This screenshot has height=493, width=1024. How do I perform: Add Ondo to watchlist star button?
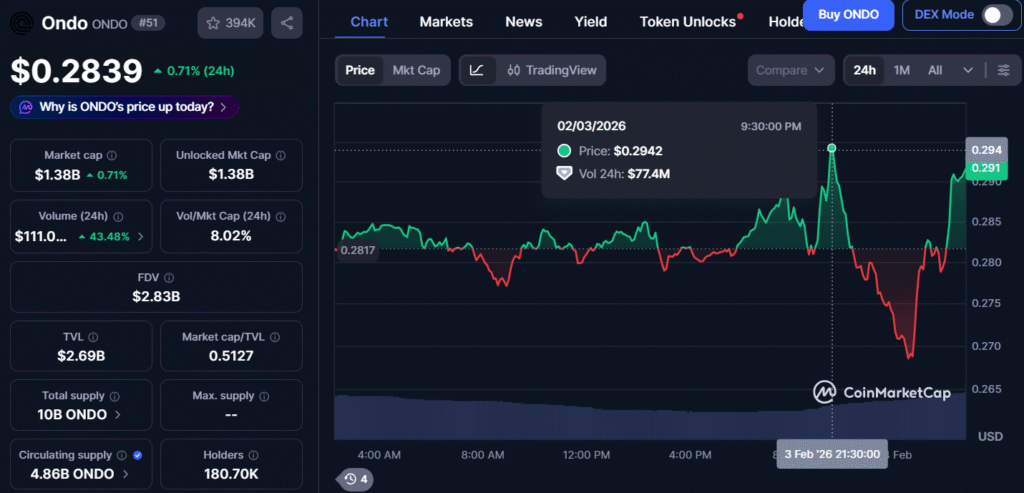[x=231, y=24]
